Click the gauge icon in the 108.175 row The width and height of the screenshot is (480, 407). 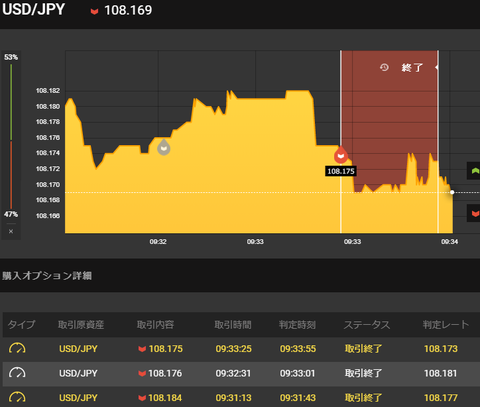[x=17, y=348]
